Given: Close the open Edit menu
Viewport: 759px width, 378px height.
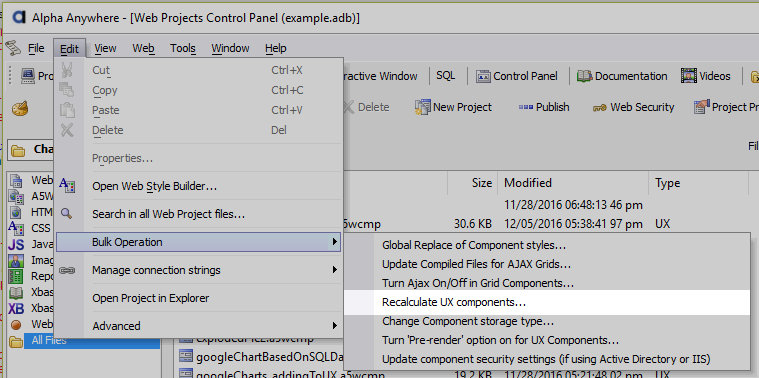Looking at the screenshot, I should click(x=70, y=48).
